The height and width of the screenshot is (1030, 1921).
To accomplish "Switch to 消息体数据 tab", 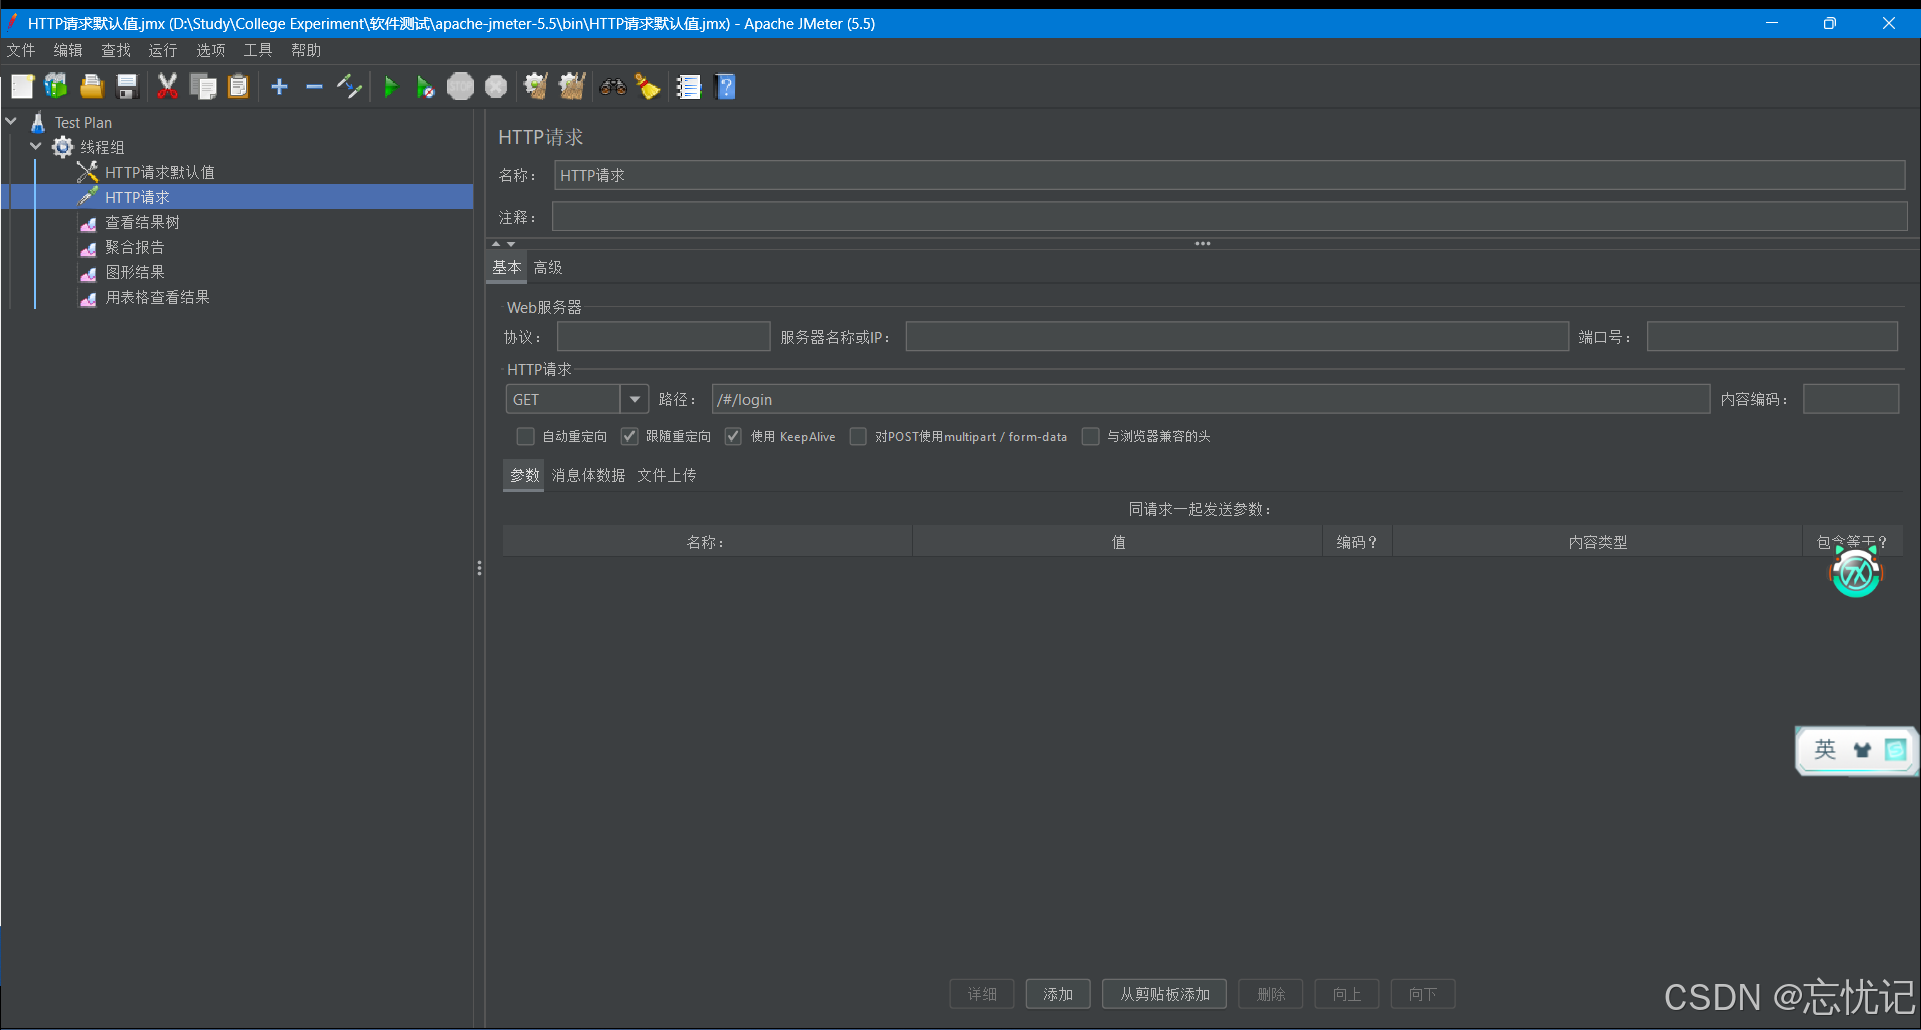I will (589, 475).
